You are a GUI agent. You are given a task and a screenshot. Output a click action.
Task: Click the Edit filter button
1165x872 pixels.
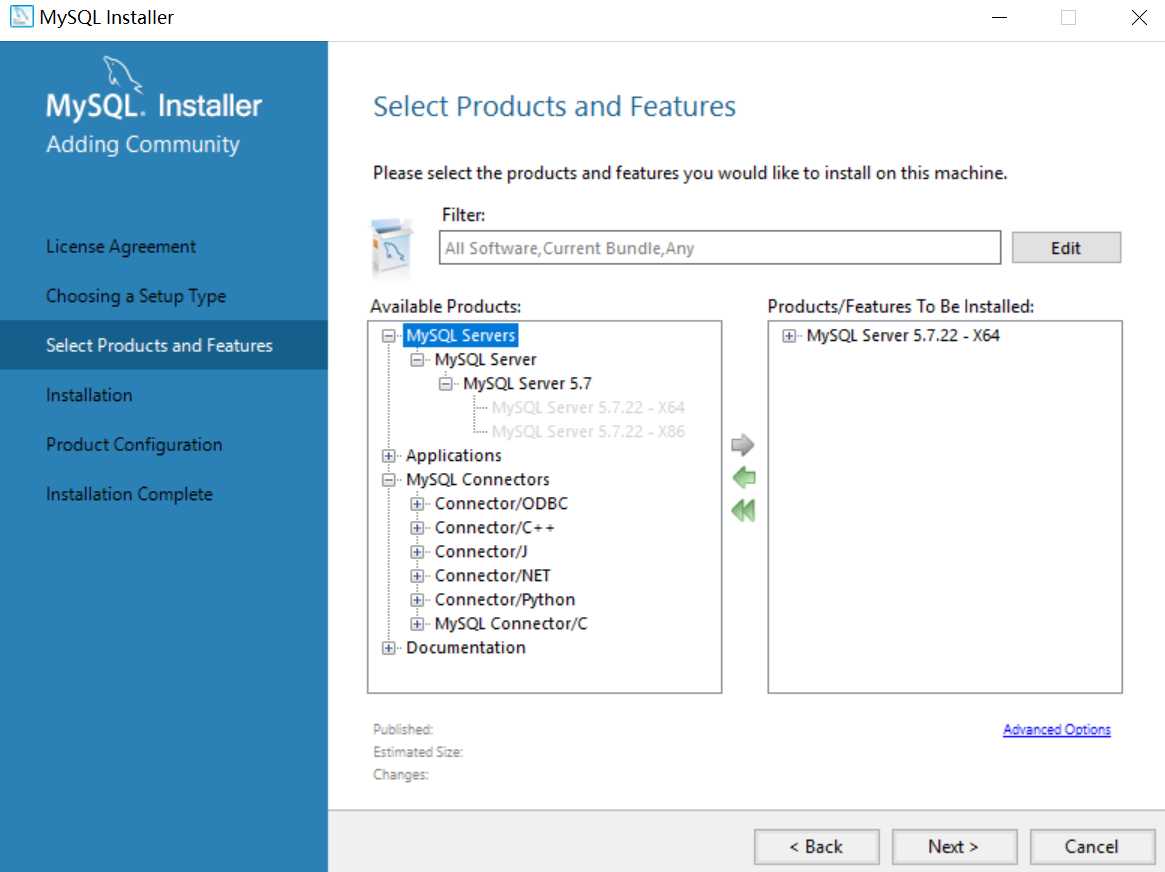coord(1066,247)
